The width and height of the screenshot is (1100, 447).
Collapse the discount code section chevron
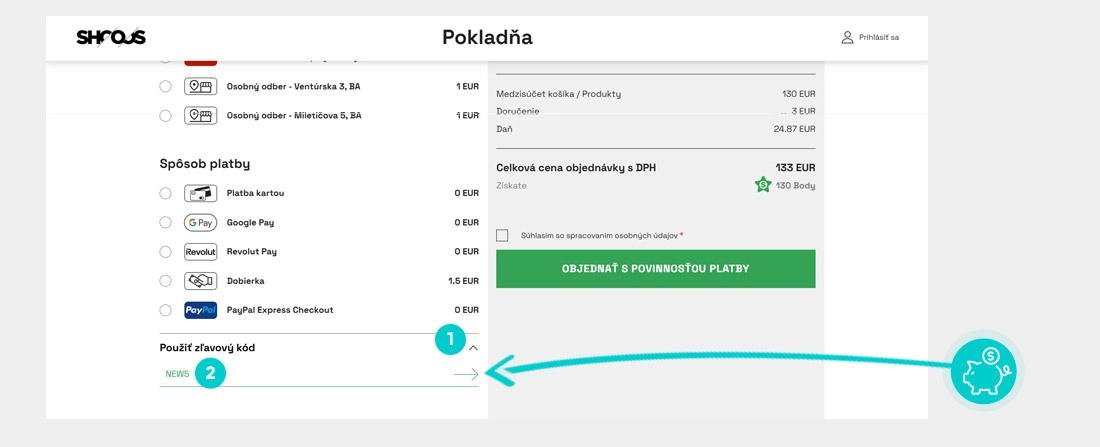(474, 348)
